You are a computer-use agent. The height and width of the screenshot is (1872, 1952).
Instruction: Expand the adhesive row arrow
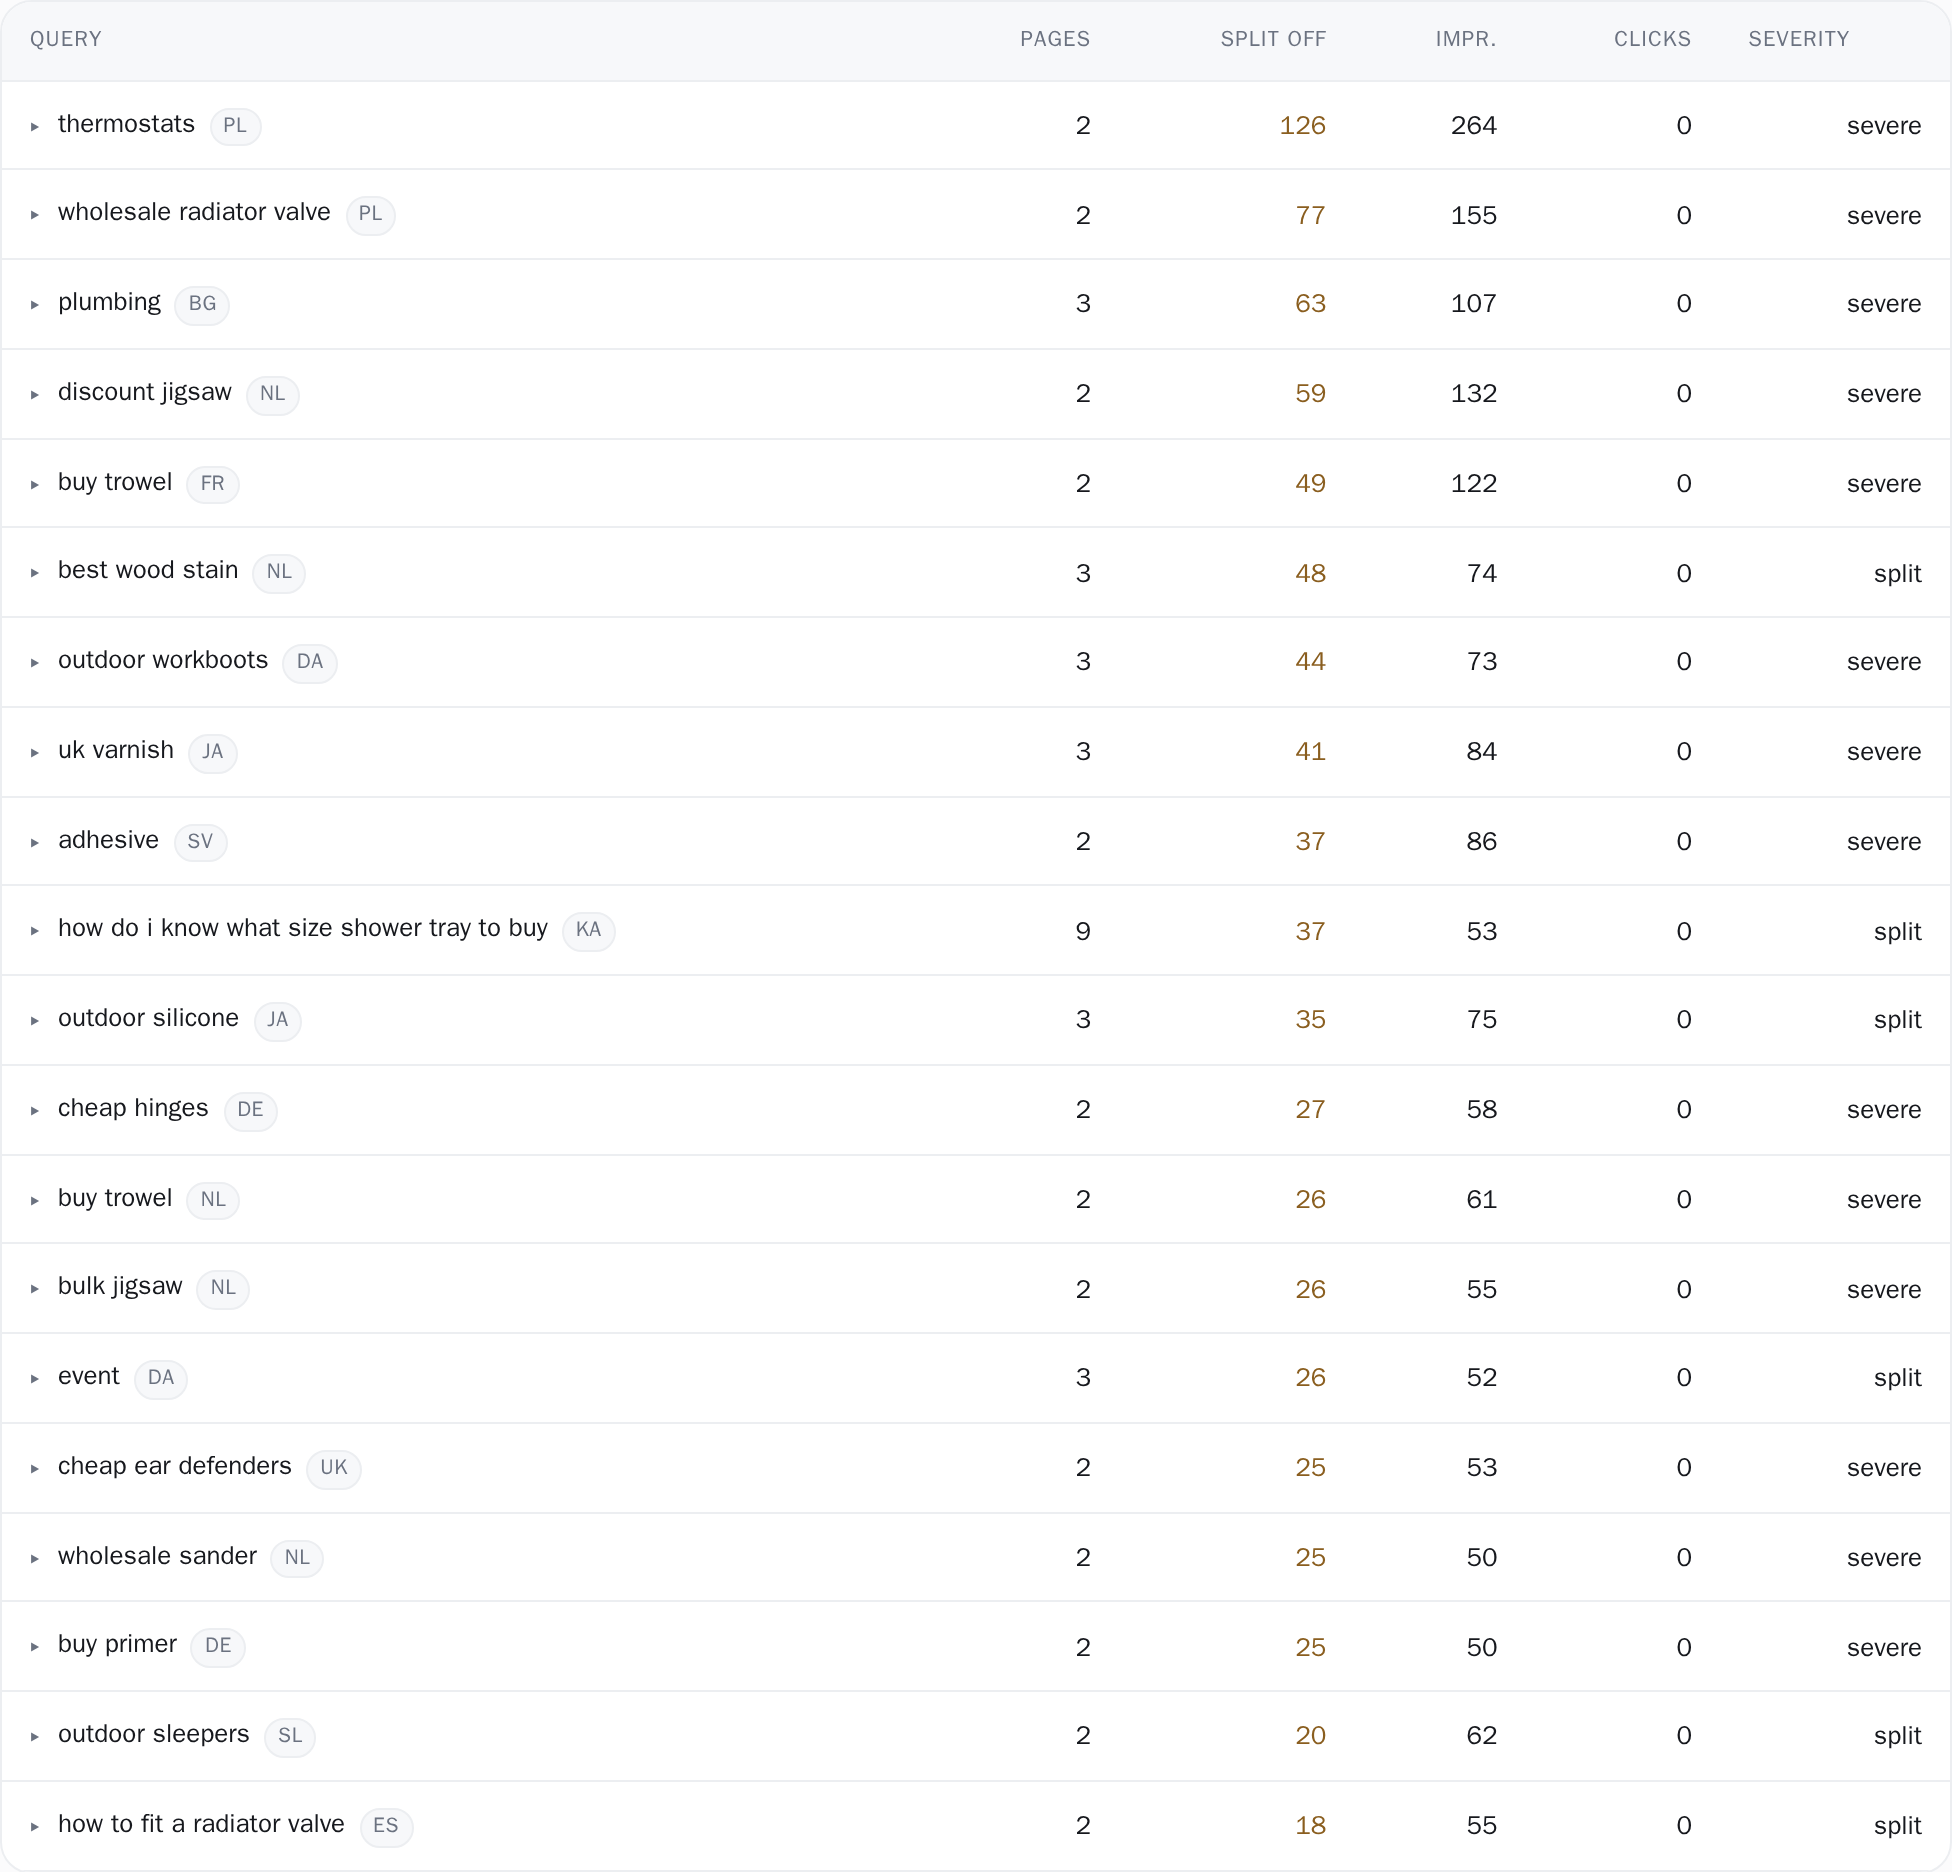35,843
